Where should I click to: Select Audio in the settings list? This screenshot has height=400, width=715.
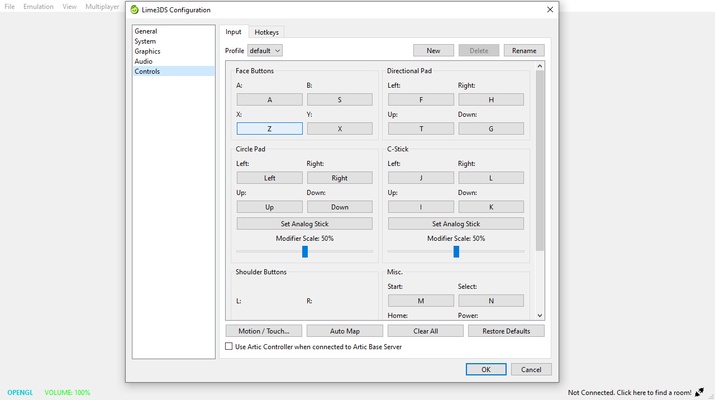coord(173,61)
